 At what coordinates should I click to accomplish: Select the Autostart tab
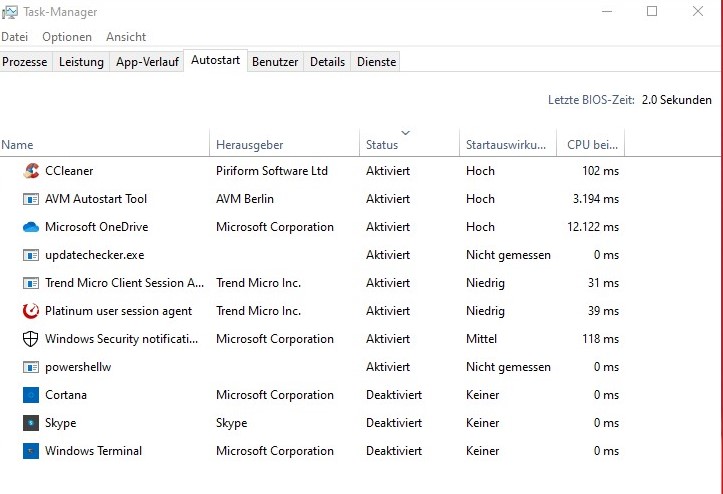click(x=215, y=60)
